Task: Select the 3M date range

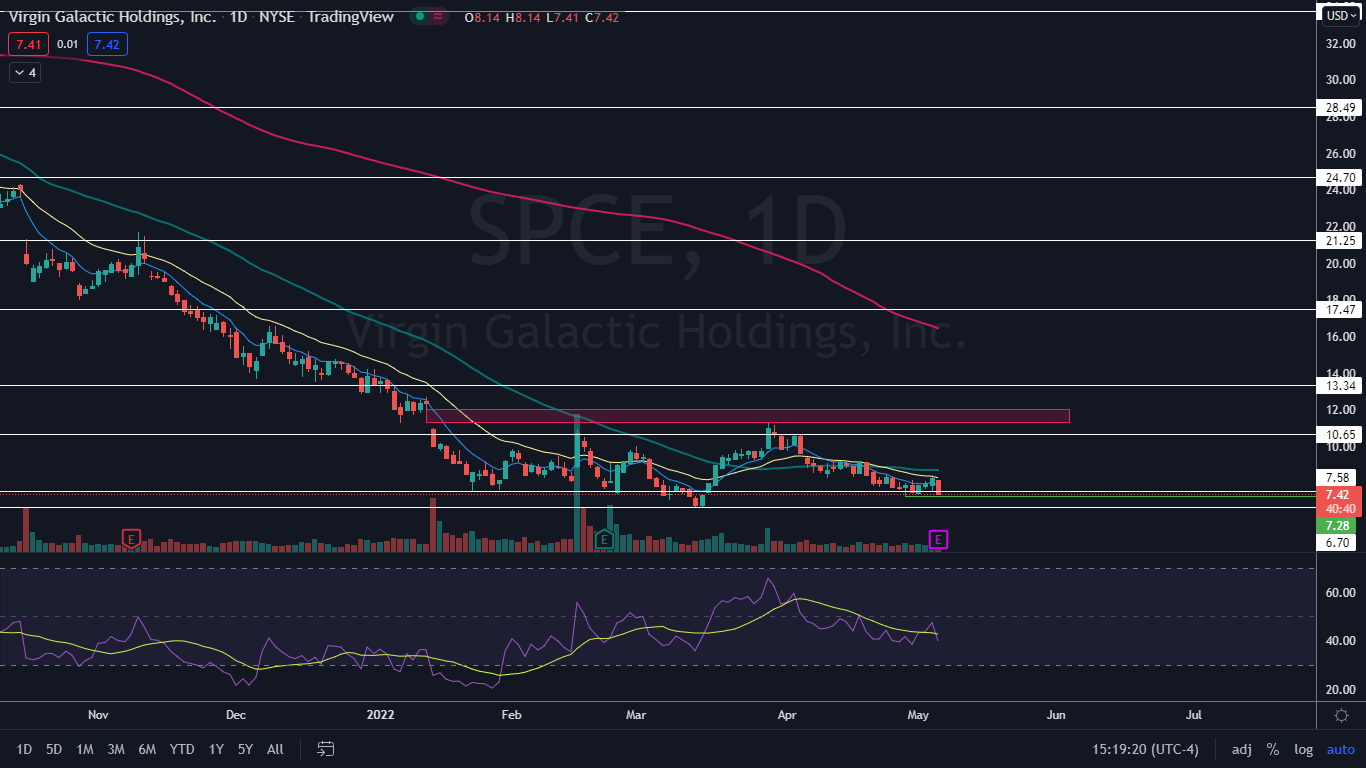Action: (116, 749)
